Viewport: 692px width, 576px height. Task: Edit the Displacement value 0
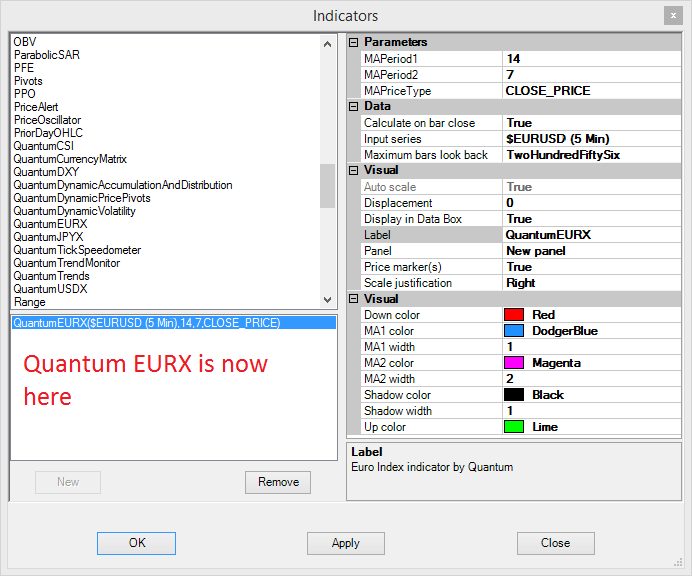(592, 203)
